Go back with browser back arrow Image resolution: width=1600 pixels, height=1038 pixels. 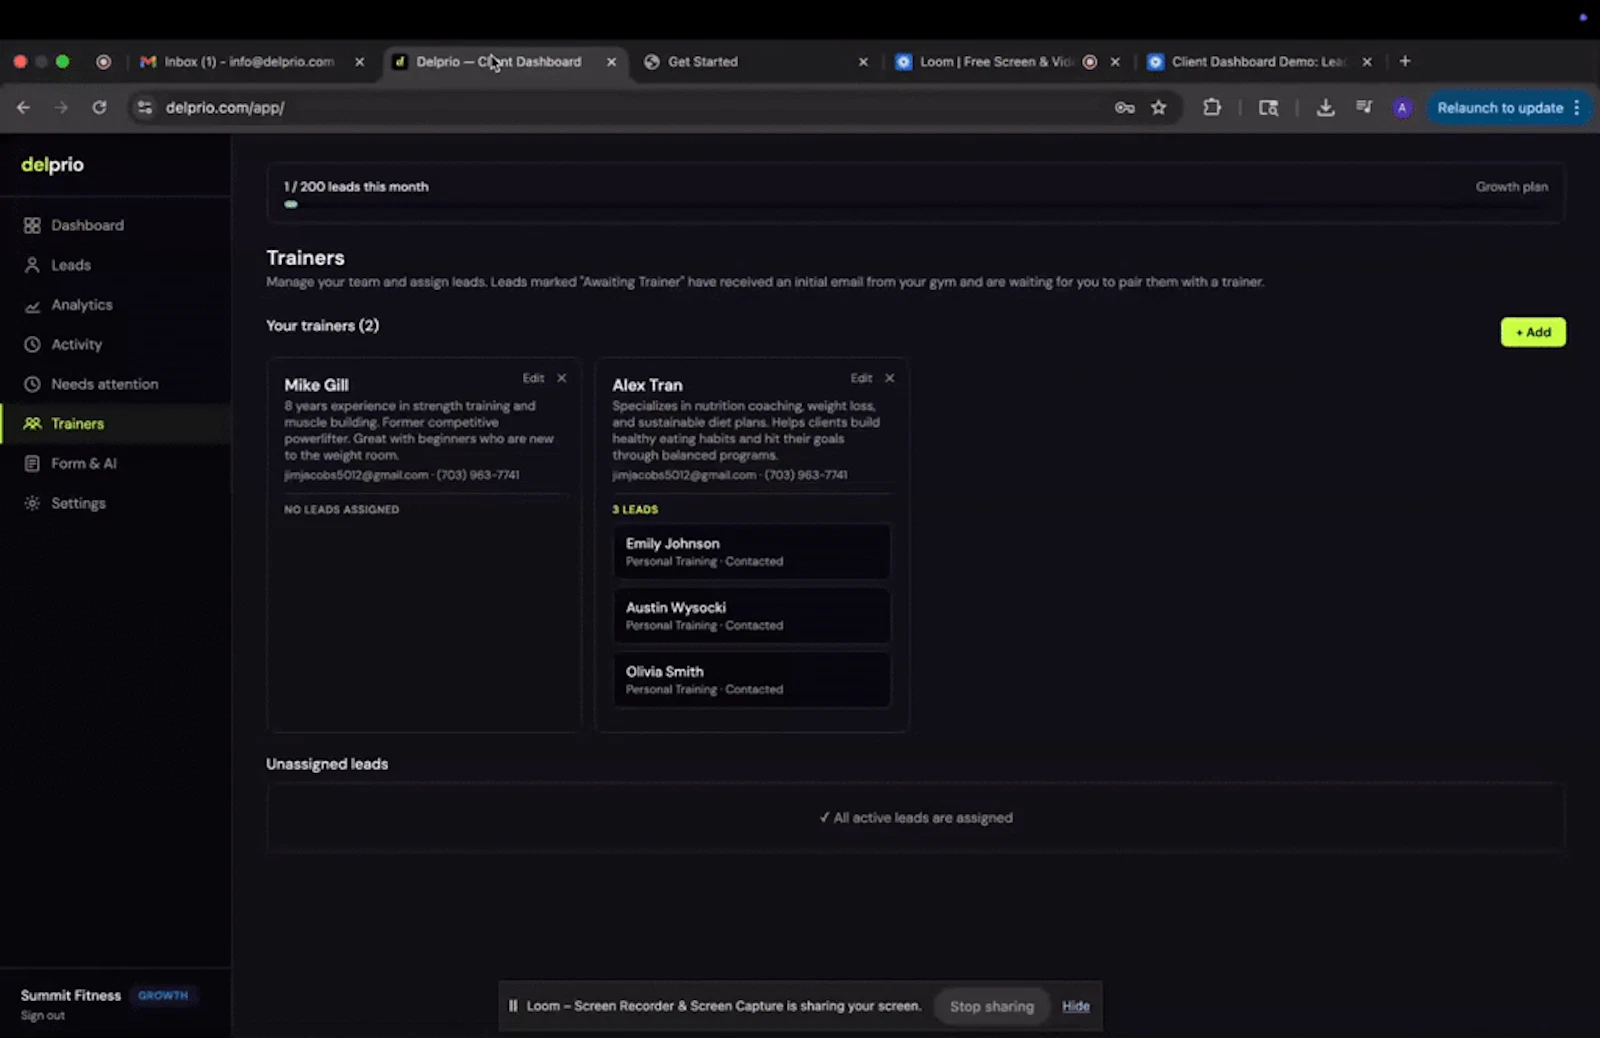(24, 107)
